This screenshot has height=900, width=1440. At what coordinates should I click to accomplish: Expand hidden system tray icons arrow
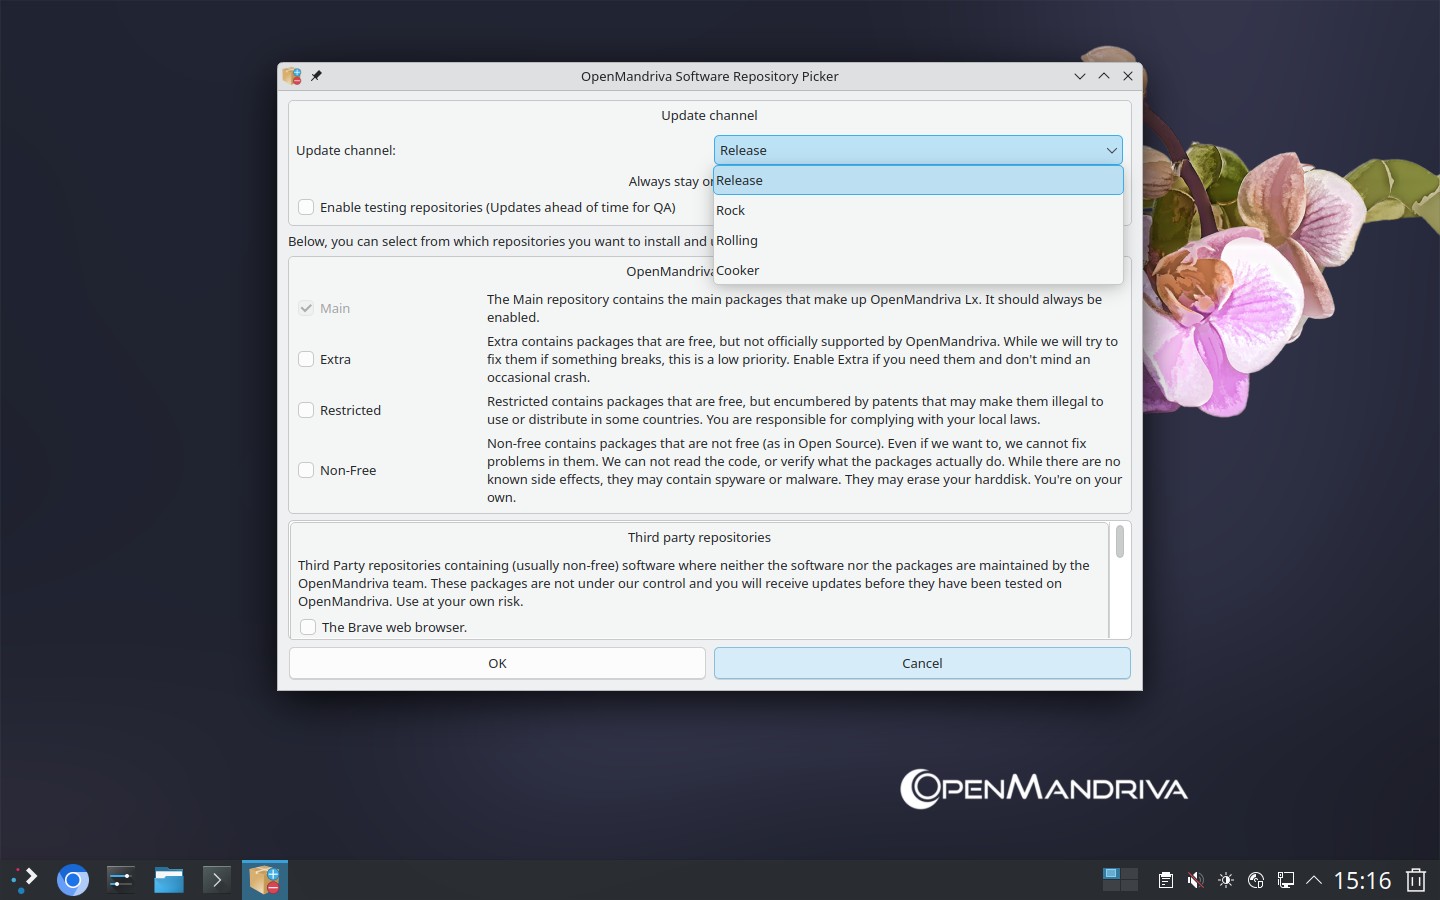[1314, 881]
